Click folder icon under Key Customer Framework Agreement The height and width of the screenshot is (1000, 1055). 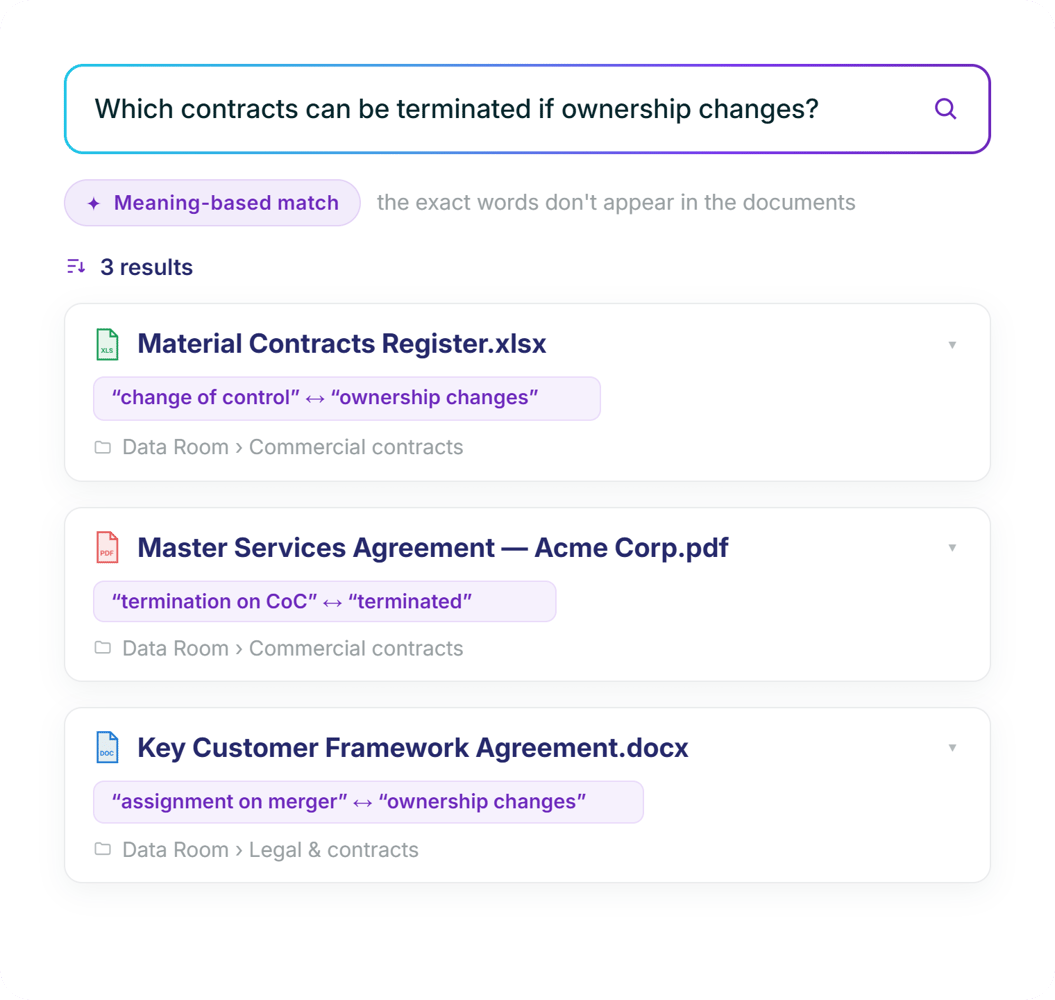click(x=102, y=849)
